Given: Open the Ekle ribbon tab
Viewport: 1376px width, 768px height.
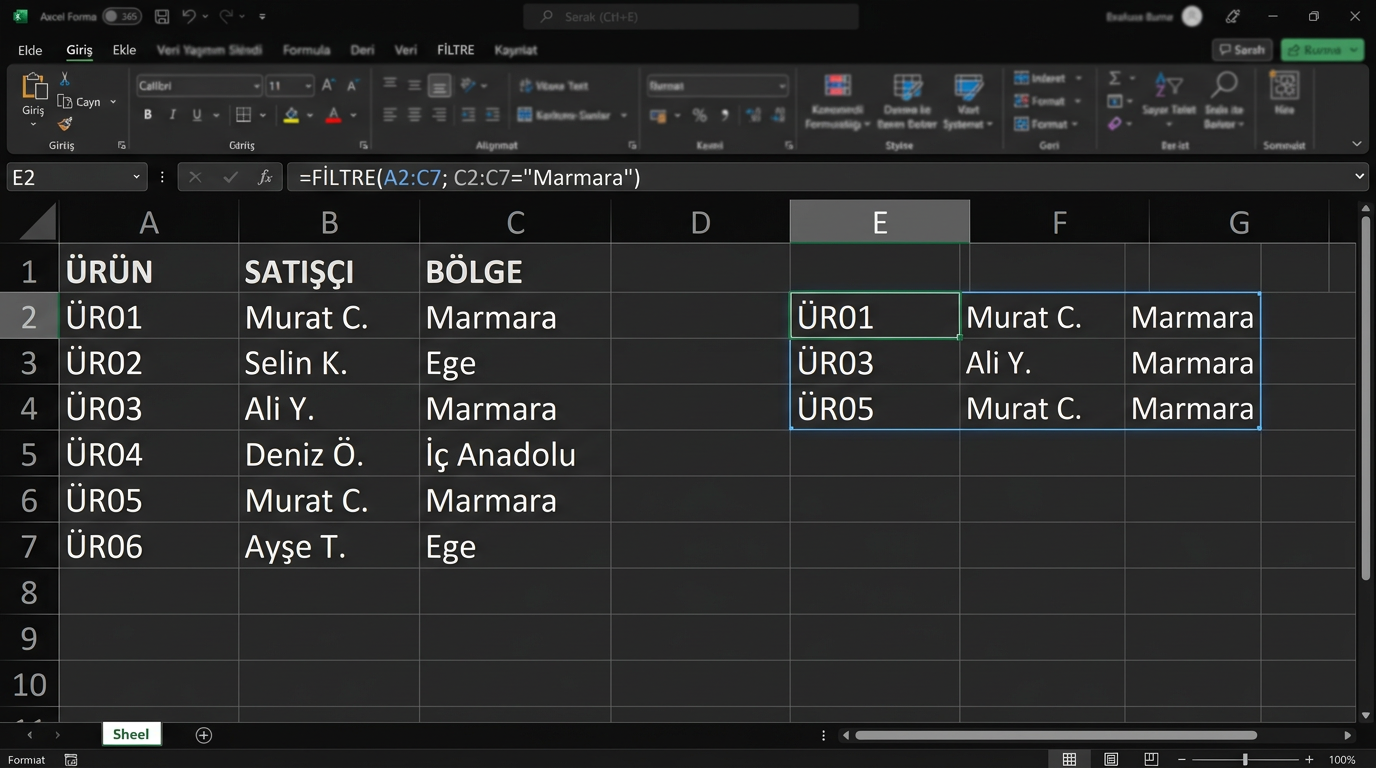Looking at the screenshot, I should click(x=124, y=50).
